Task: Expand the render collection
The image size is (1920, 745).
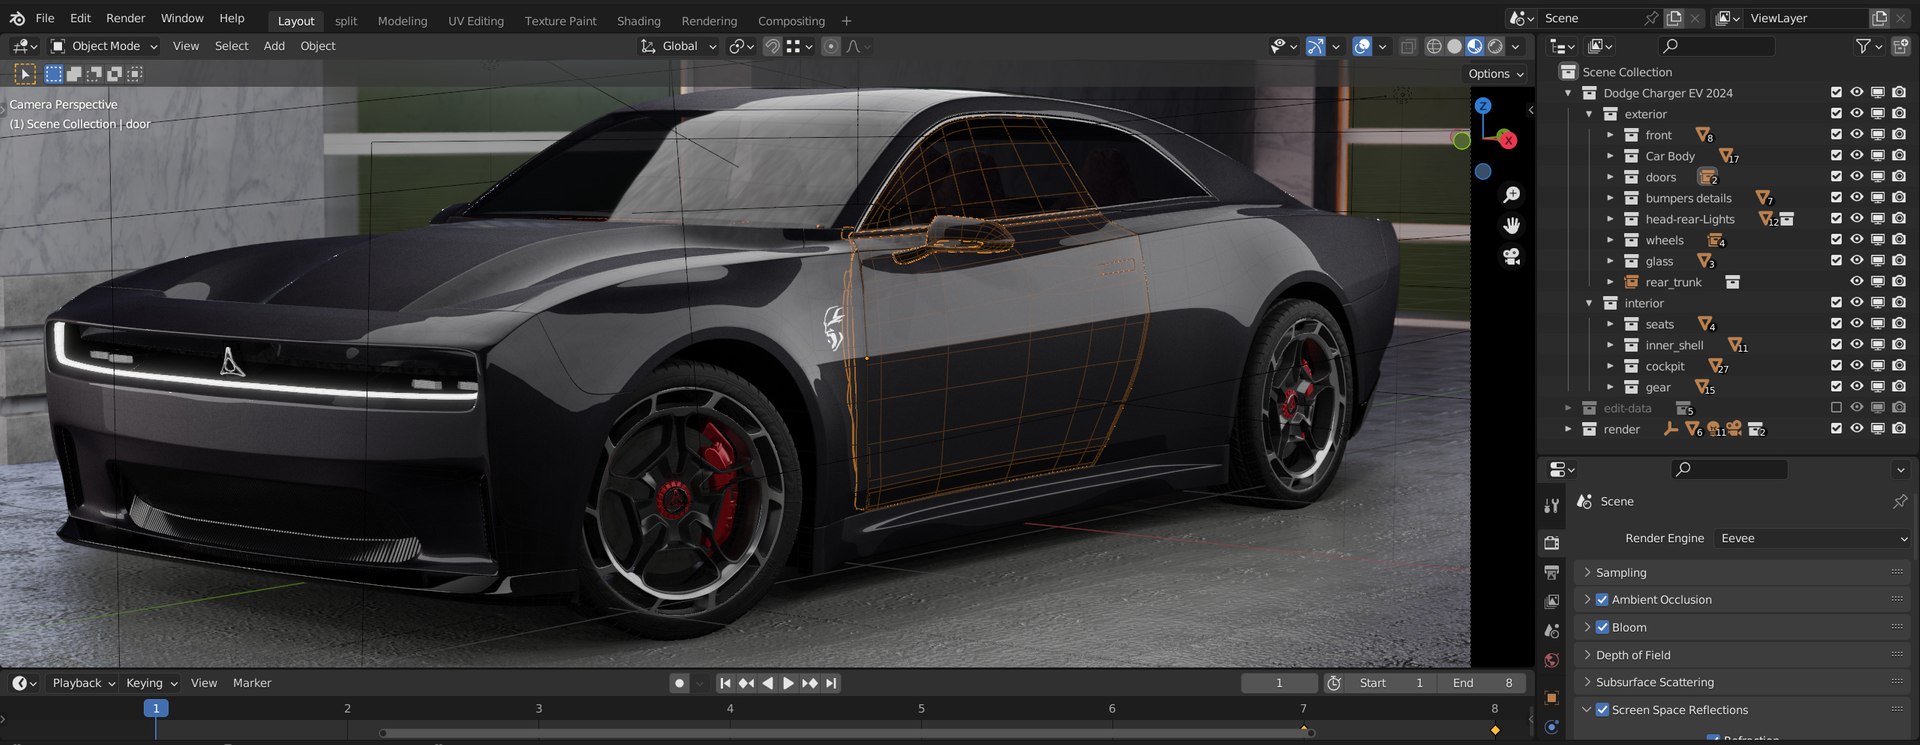Action: (x=1568, y=429)
